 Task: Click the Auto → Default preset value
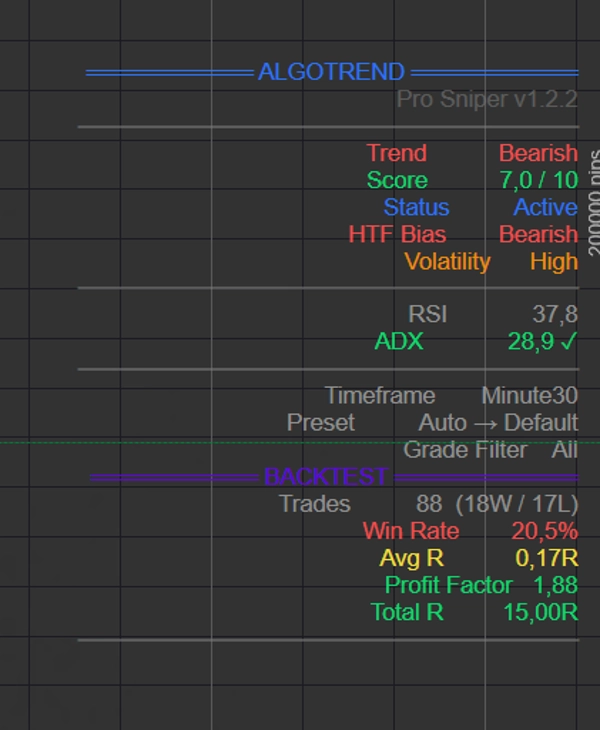click(x=498, y=423)
